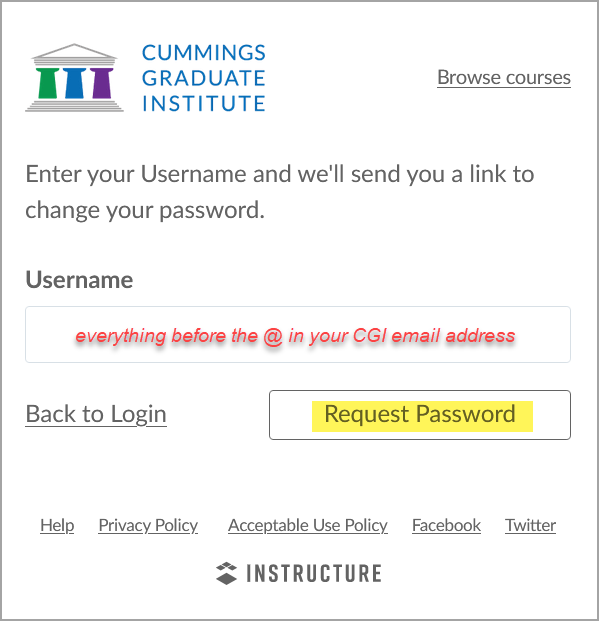Click the purple pillar in the logo
This screenshot has width=599, height=621.
click(101, 83)
